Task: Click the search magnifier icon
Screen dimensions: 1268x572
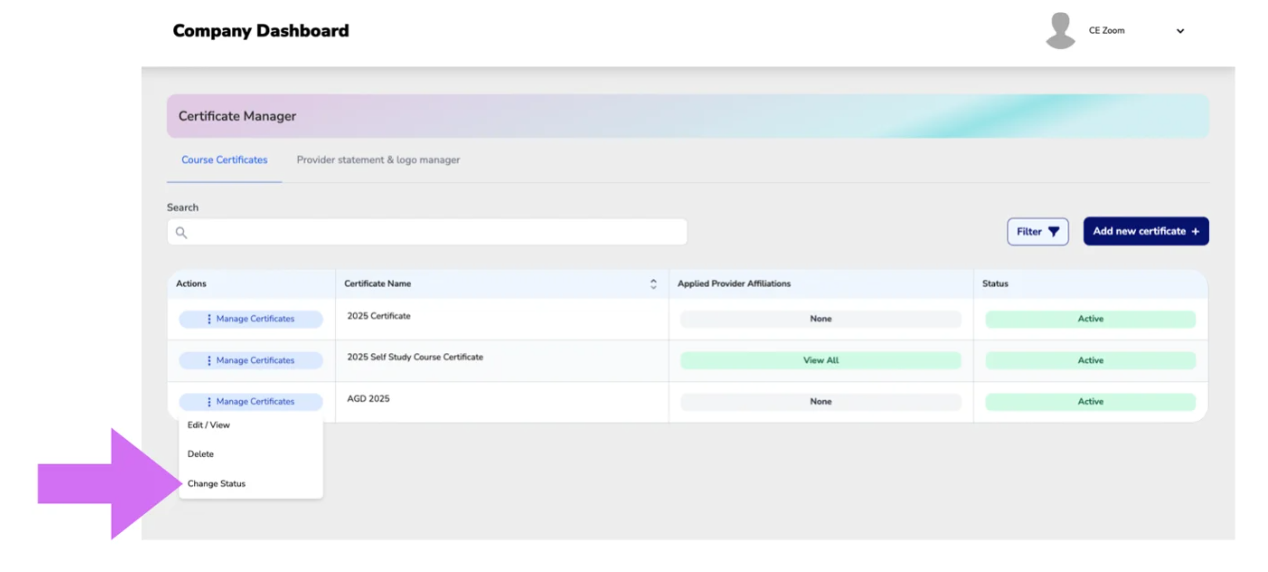Action: coord(181,232)
